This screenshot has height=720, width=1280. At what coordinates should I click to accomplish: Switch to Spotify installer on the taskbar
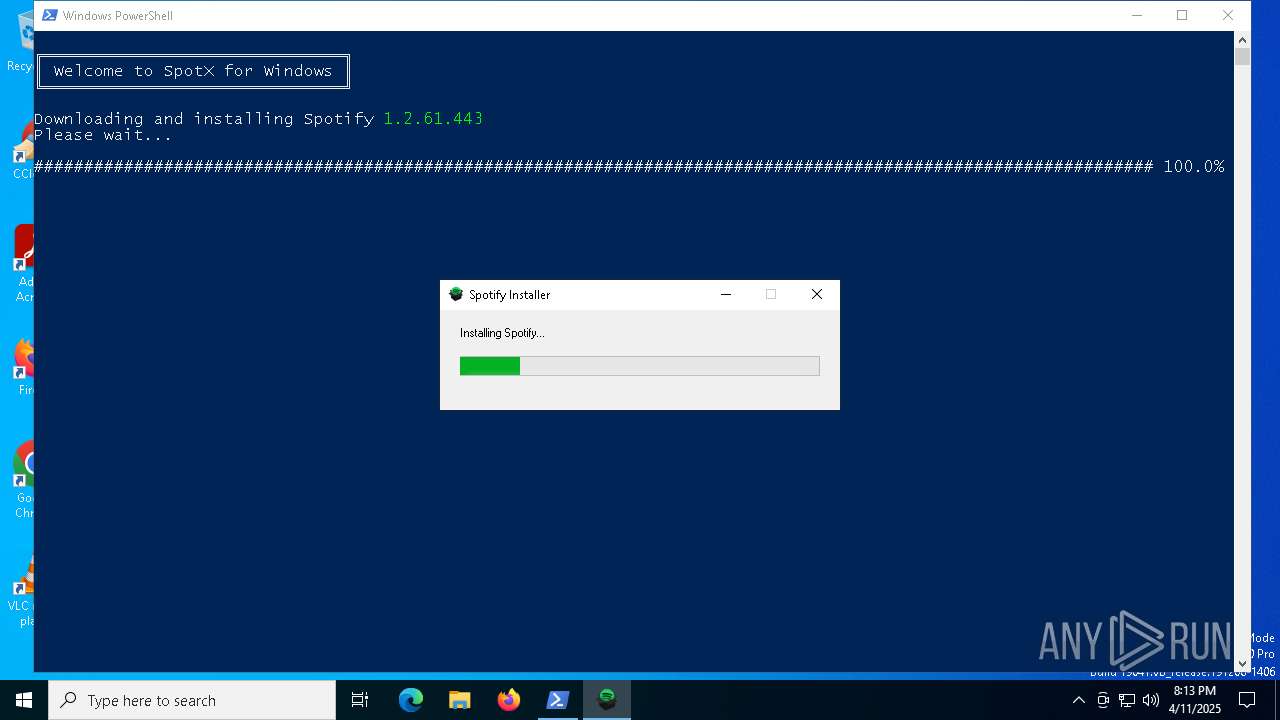607,700
